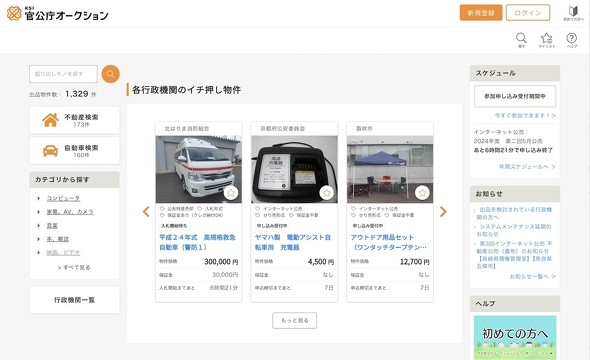The image size is (590, 360).
Task: Click the blue tent outdoor set photo
Action: pos(390,169)
